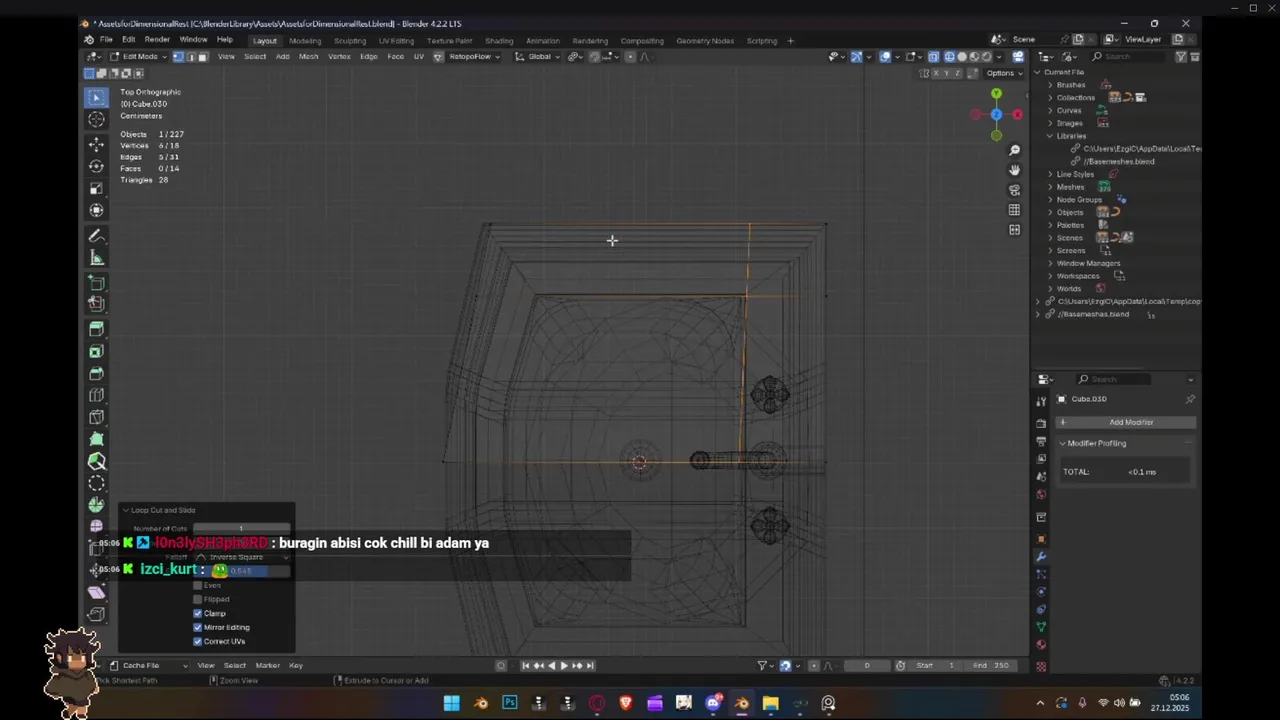
Task: Click outliner filter funnel icon
Action: pyautogui.click(x=1181, y=57)
